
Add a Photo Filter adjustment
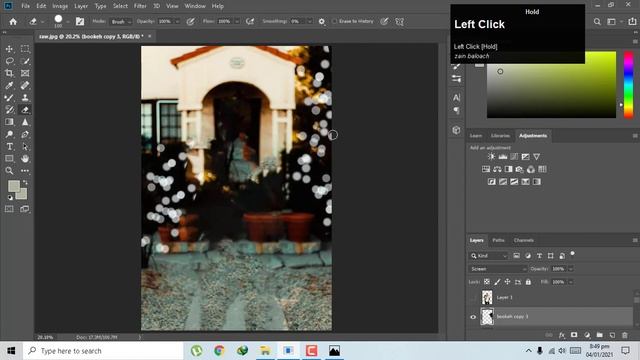tap(519, 169)
